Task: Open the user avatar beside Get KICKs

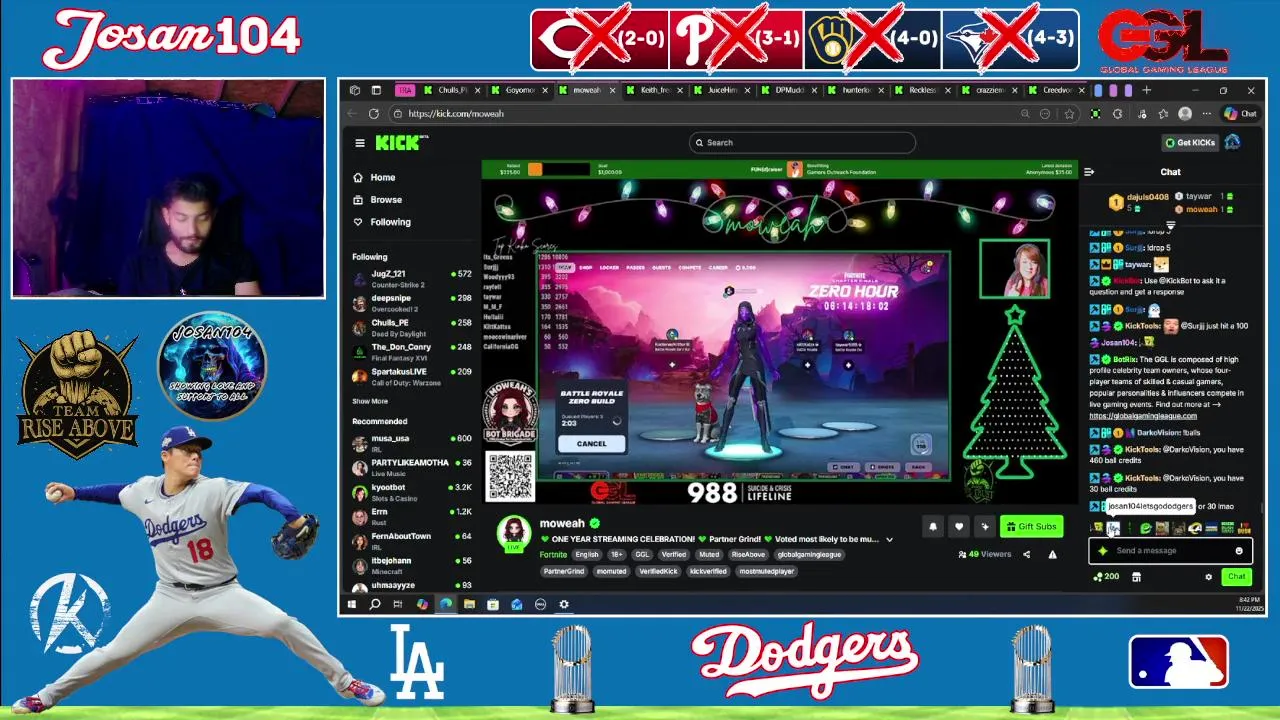Action: coord(1232,142)
